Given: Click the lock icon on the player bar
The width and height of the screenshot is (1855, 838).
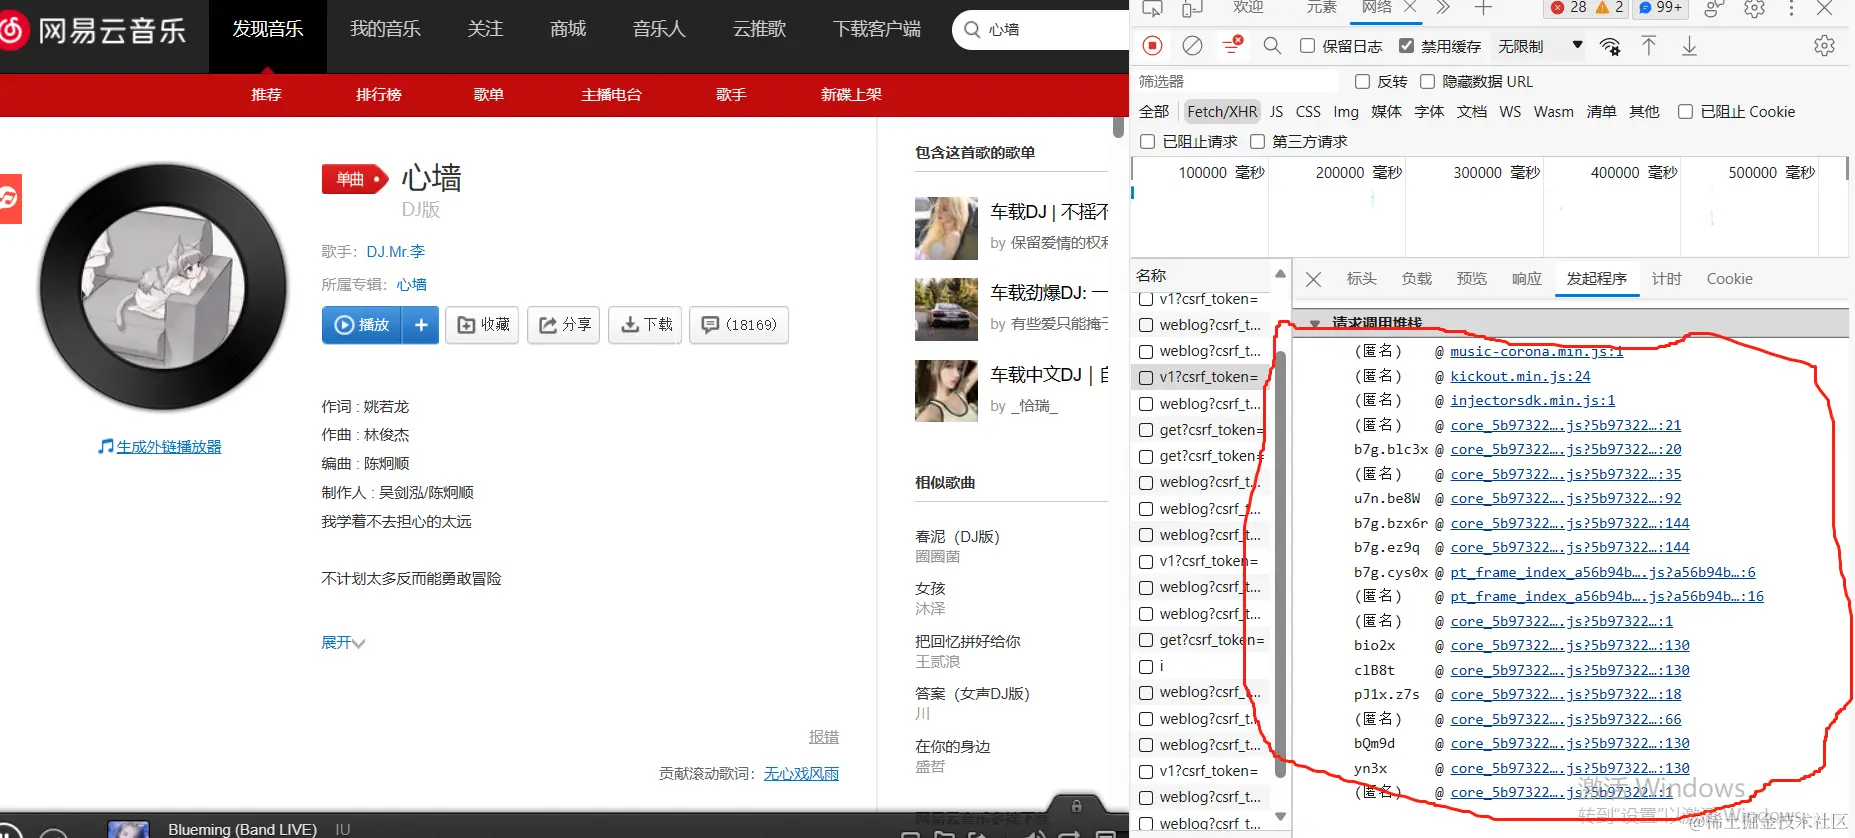Looking at the screenshot, I should [x=1076, y=805].
